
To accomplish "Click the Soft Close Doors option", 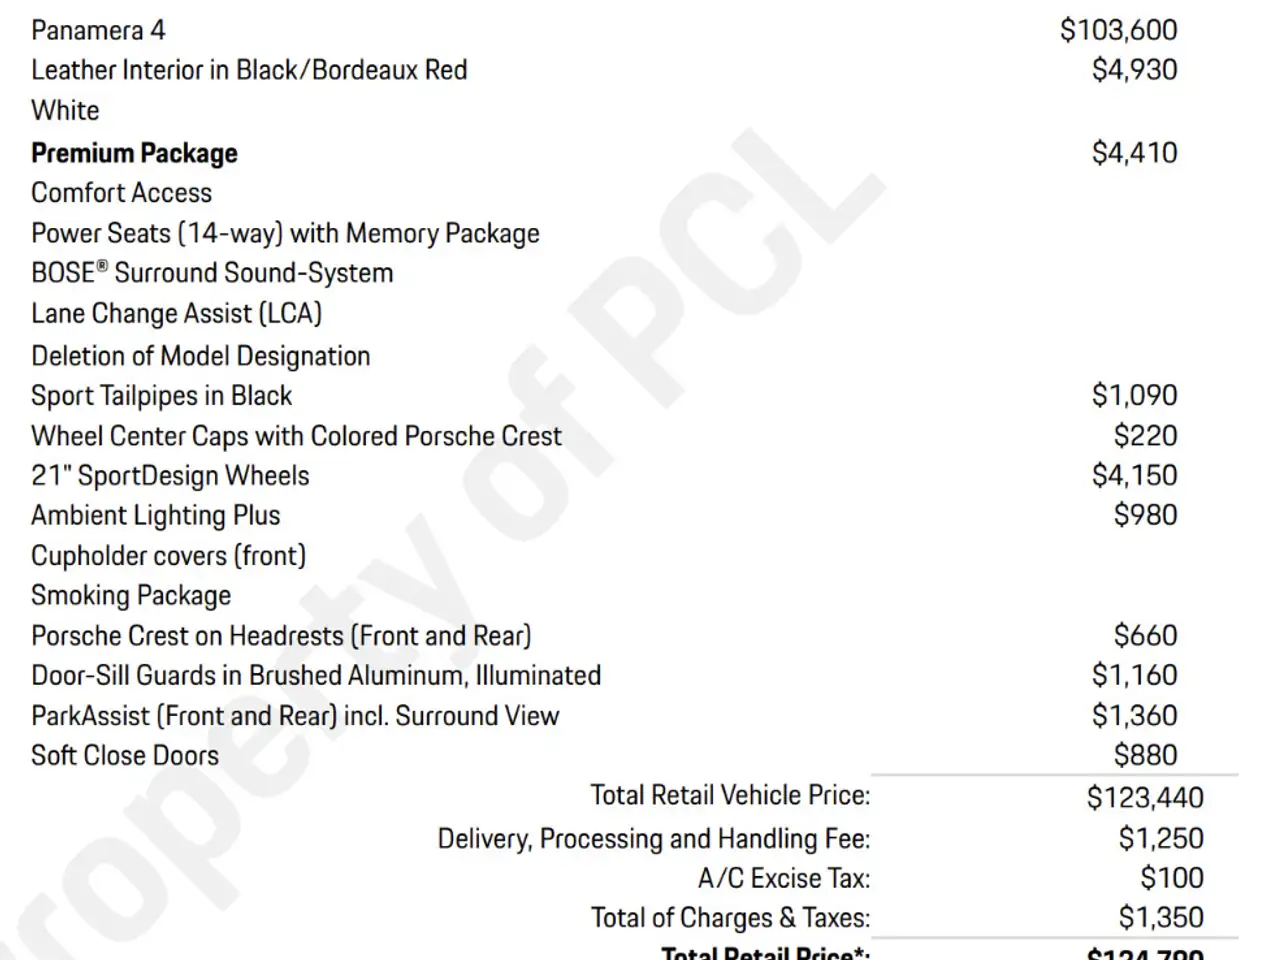I will (124, 755).
